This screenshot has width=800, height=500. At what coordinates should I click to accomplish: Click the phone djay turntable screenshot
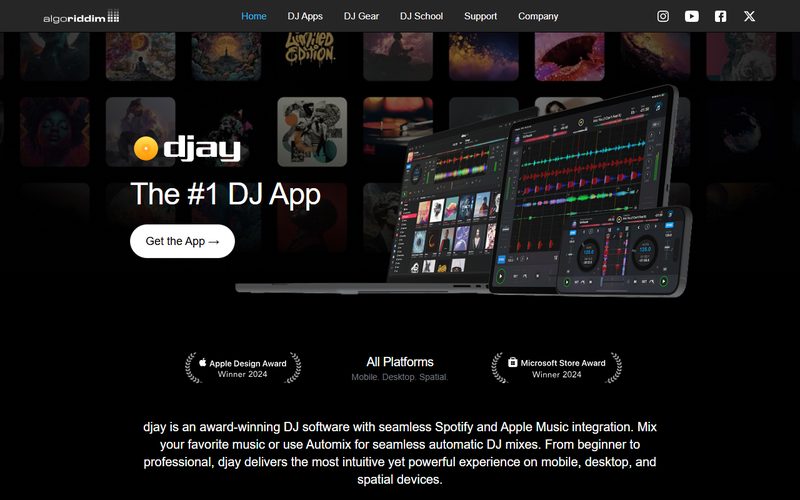pyautogui.click(x=622, y=250)
